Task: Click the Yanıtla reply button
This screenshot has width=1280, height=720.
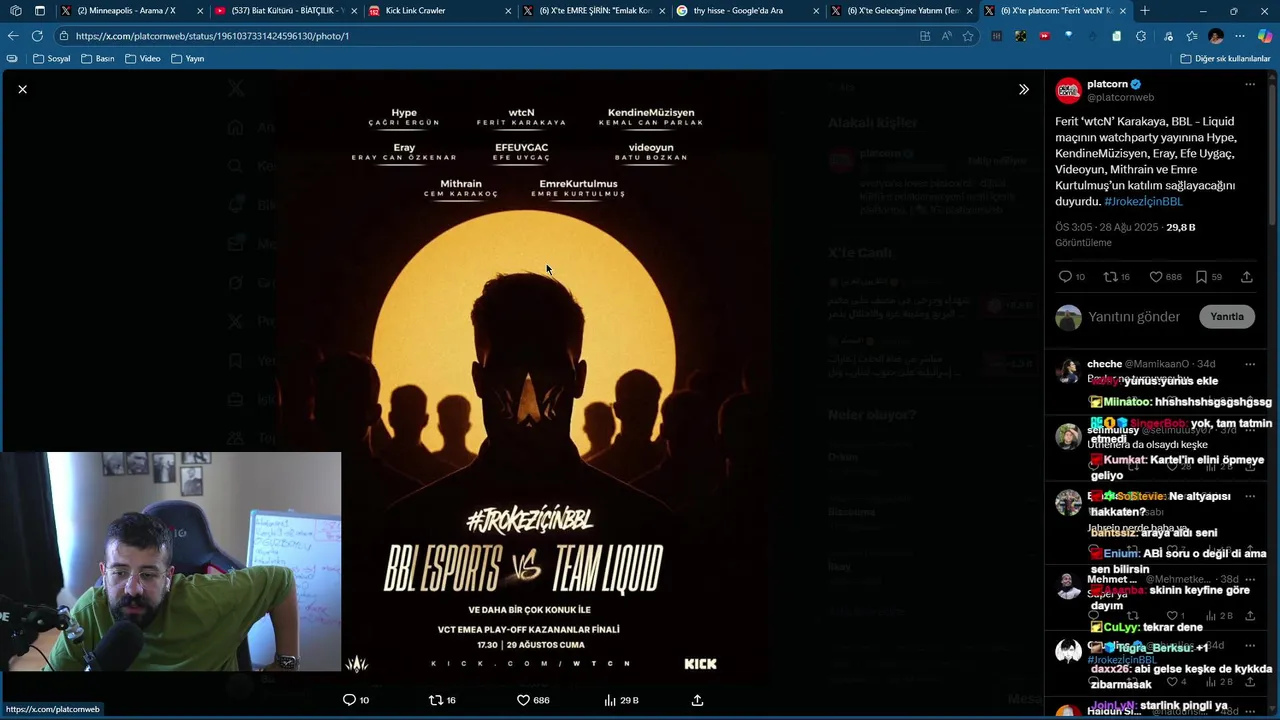Action: tap(1227, 317)
